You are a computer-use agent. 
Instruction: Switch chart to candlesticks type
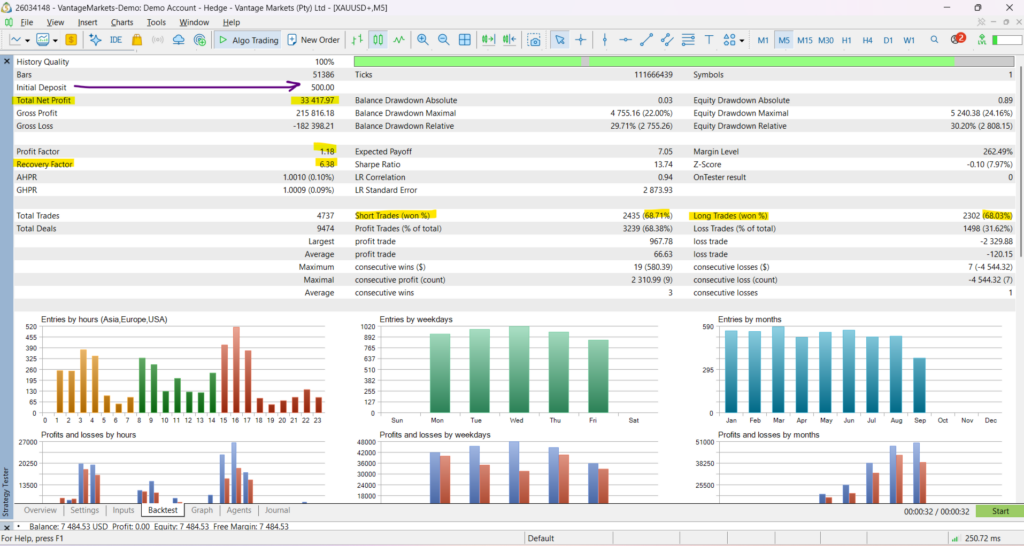(378, 40)
